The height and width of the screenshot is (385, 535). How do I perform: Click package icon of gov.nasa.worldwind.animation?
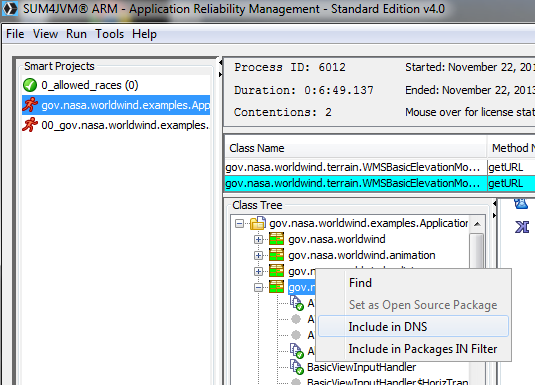click(x=276, y=255)
